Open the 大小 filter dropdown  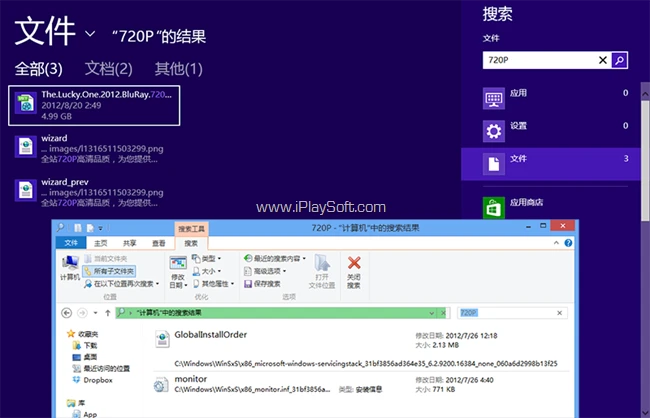pos(206,271)
